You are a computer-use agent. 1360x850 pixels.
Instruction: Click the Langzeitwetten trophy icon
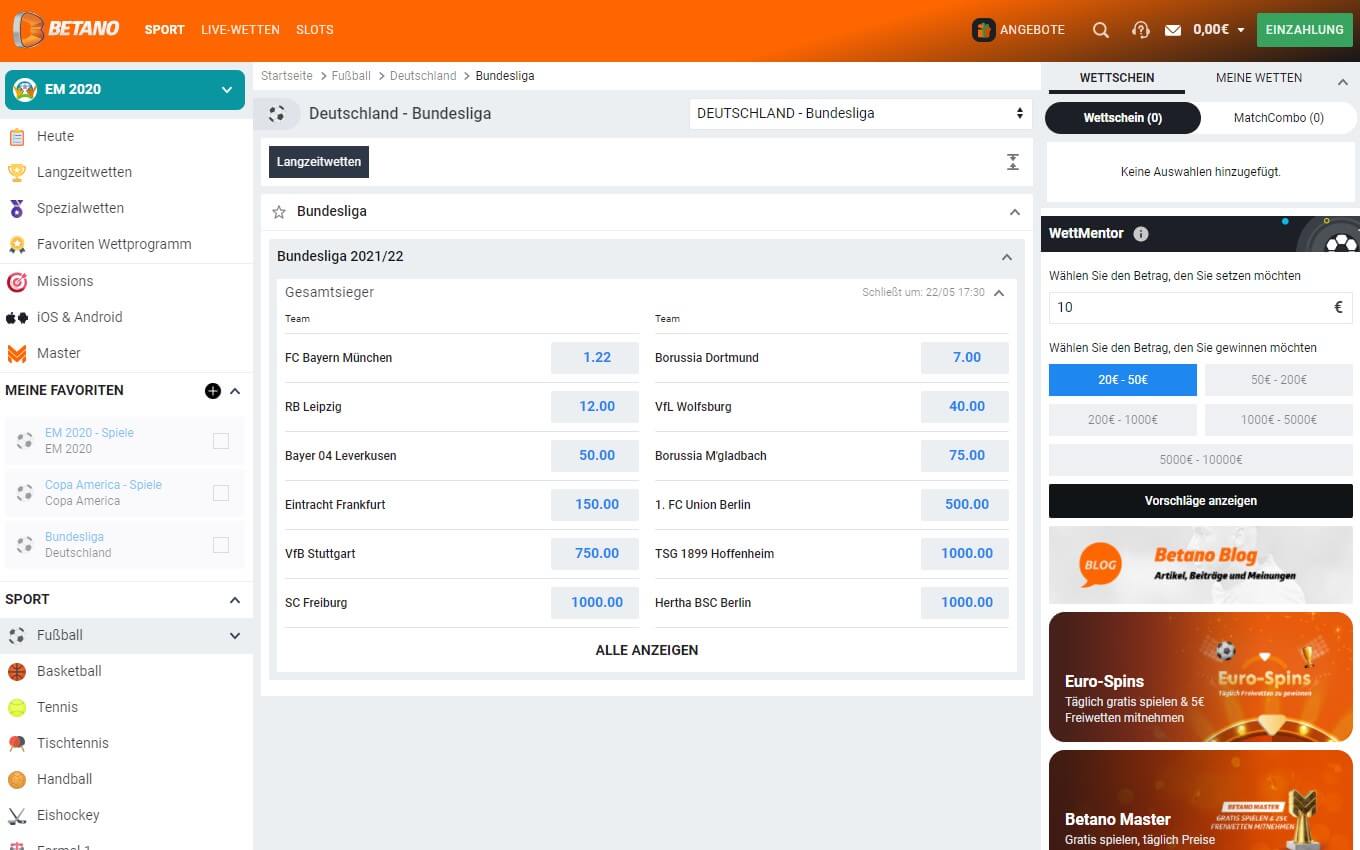[x=17, y=172]
